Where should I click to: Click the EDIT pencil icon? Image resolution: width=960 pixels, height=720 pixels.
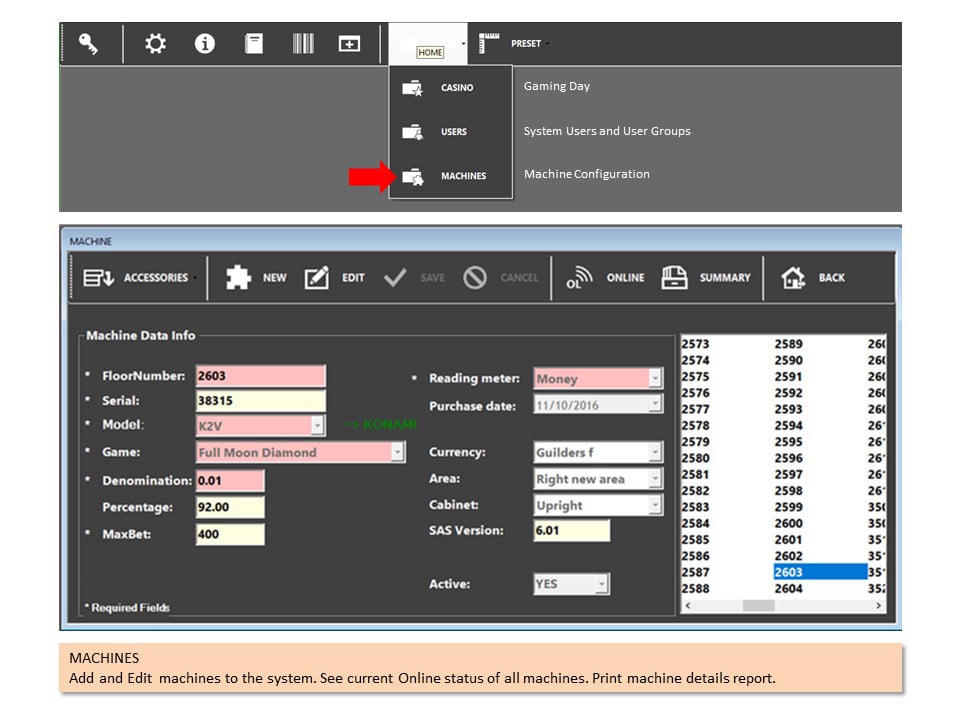click(317, 277)
